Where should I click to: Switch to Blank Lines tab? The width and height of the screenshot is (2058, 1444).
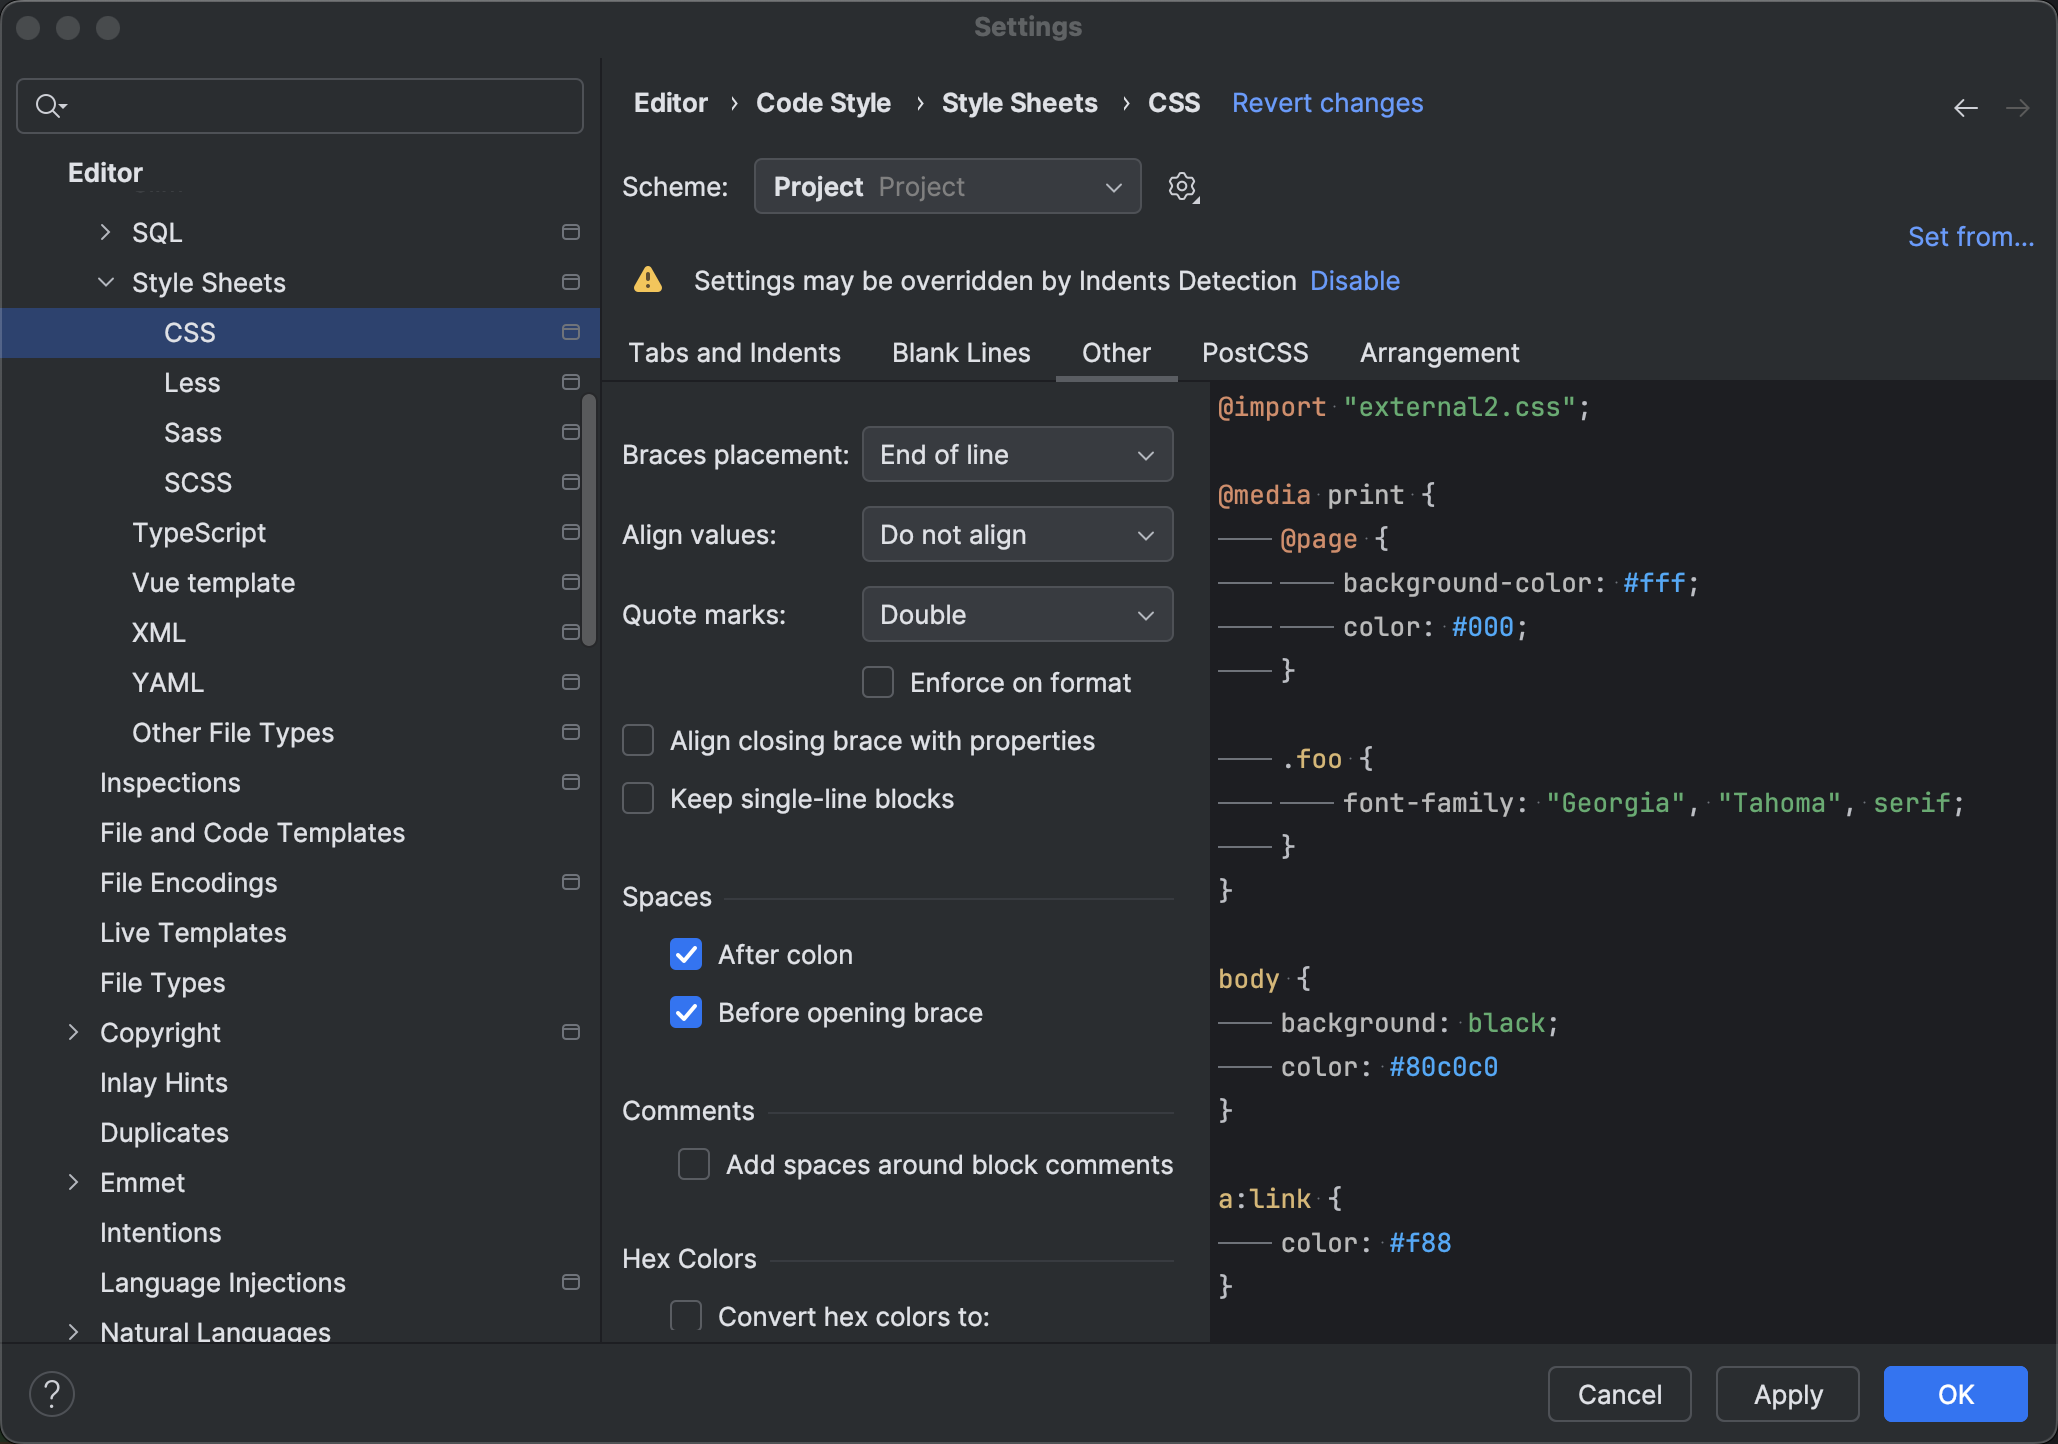(x=961, y=352)
